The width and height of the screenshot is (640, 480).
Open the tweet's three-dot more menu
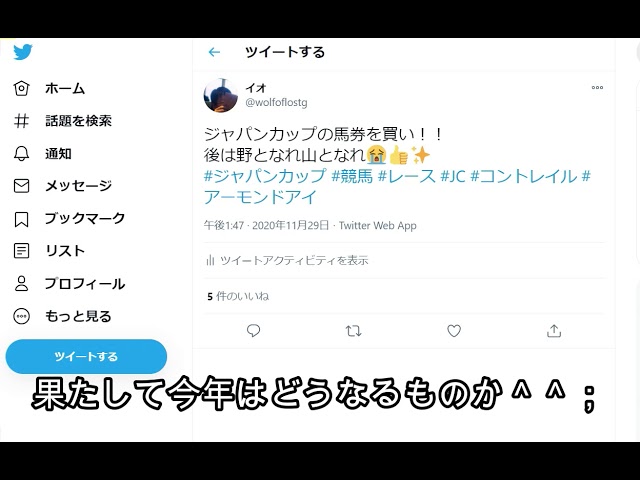point(597,87)
